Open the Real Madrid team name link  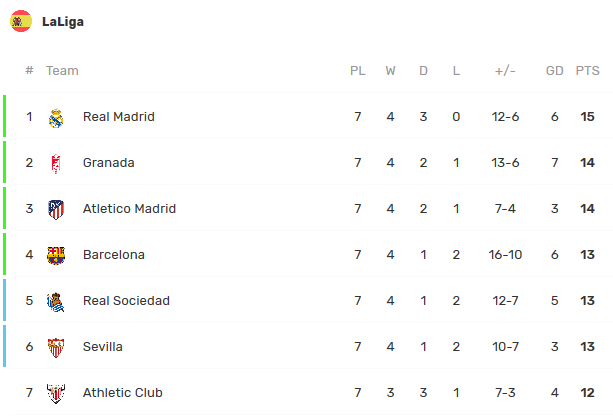click(119, 117)
